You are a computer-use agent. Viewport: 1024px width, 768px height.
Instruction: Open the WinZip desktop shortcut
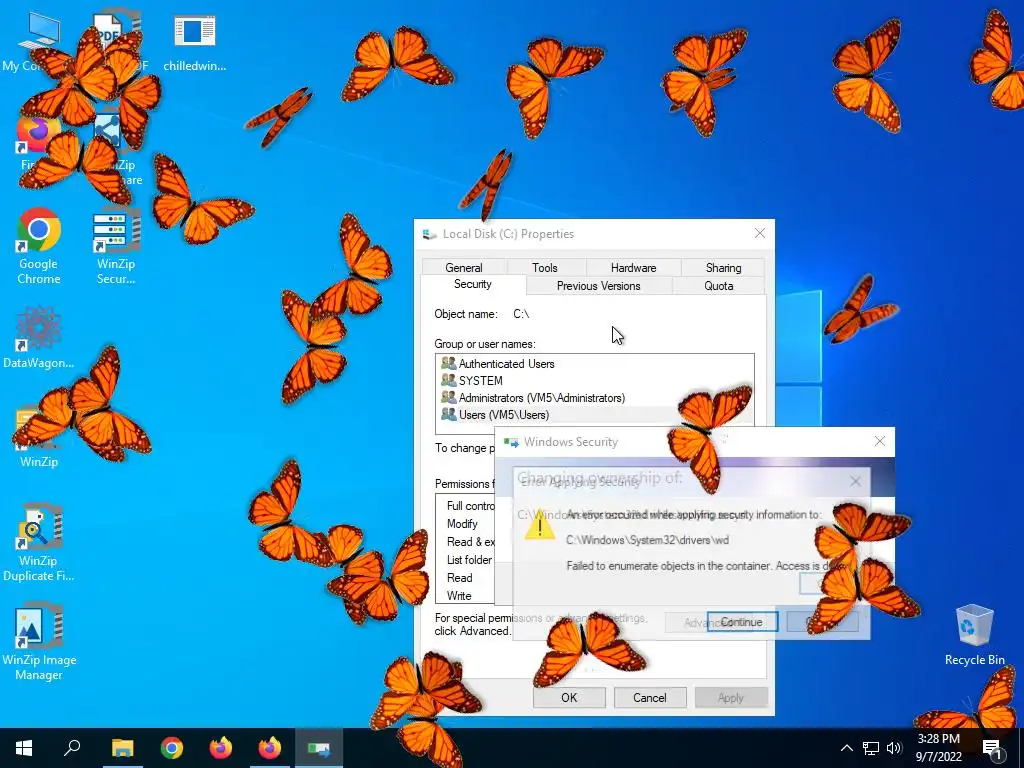pyautogui.click(x=39, y=437)
